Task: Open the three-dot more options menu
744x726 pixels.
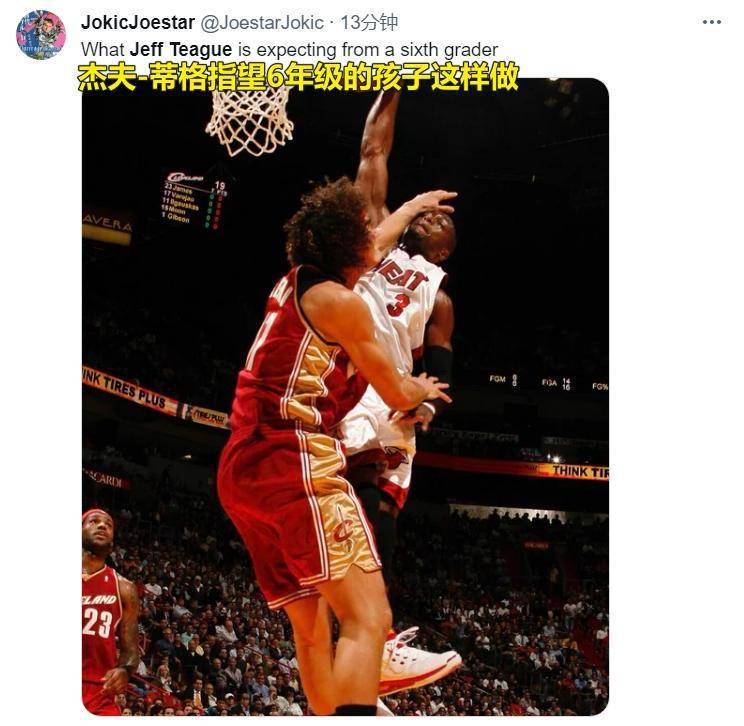Action: 712,22
